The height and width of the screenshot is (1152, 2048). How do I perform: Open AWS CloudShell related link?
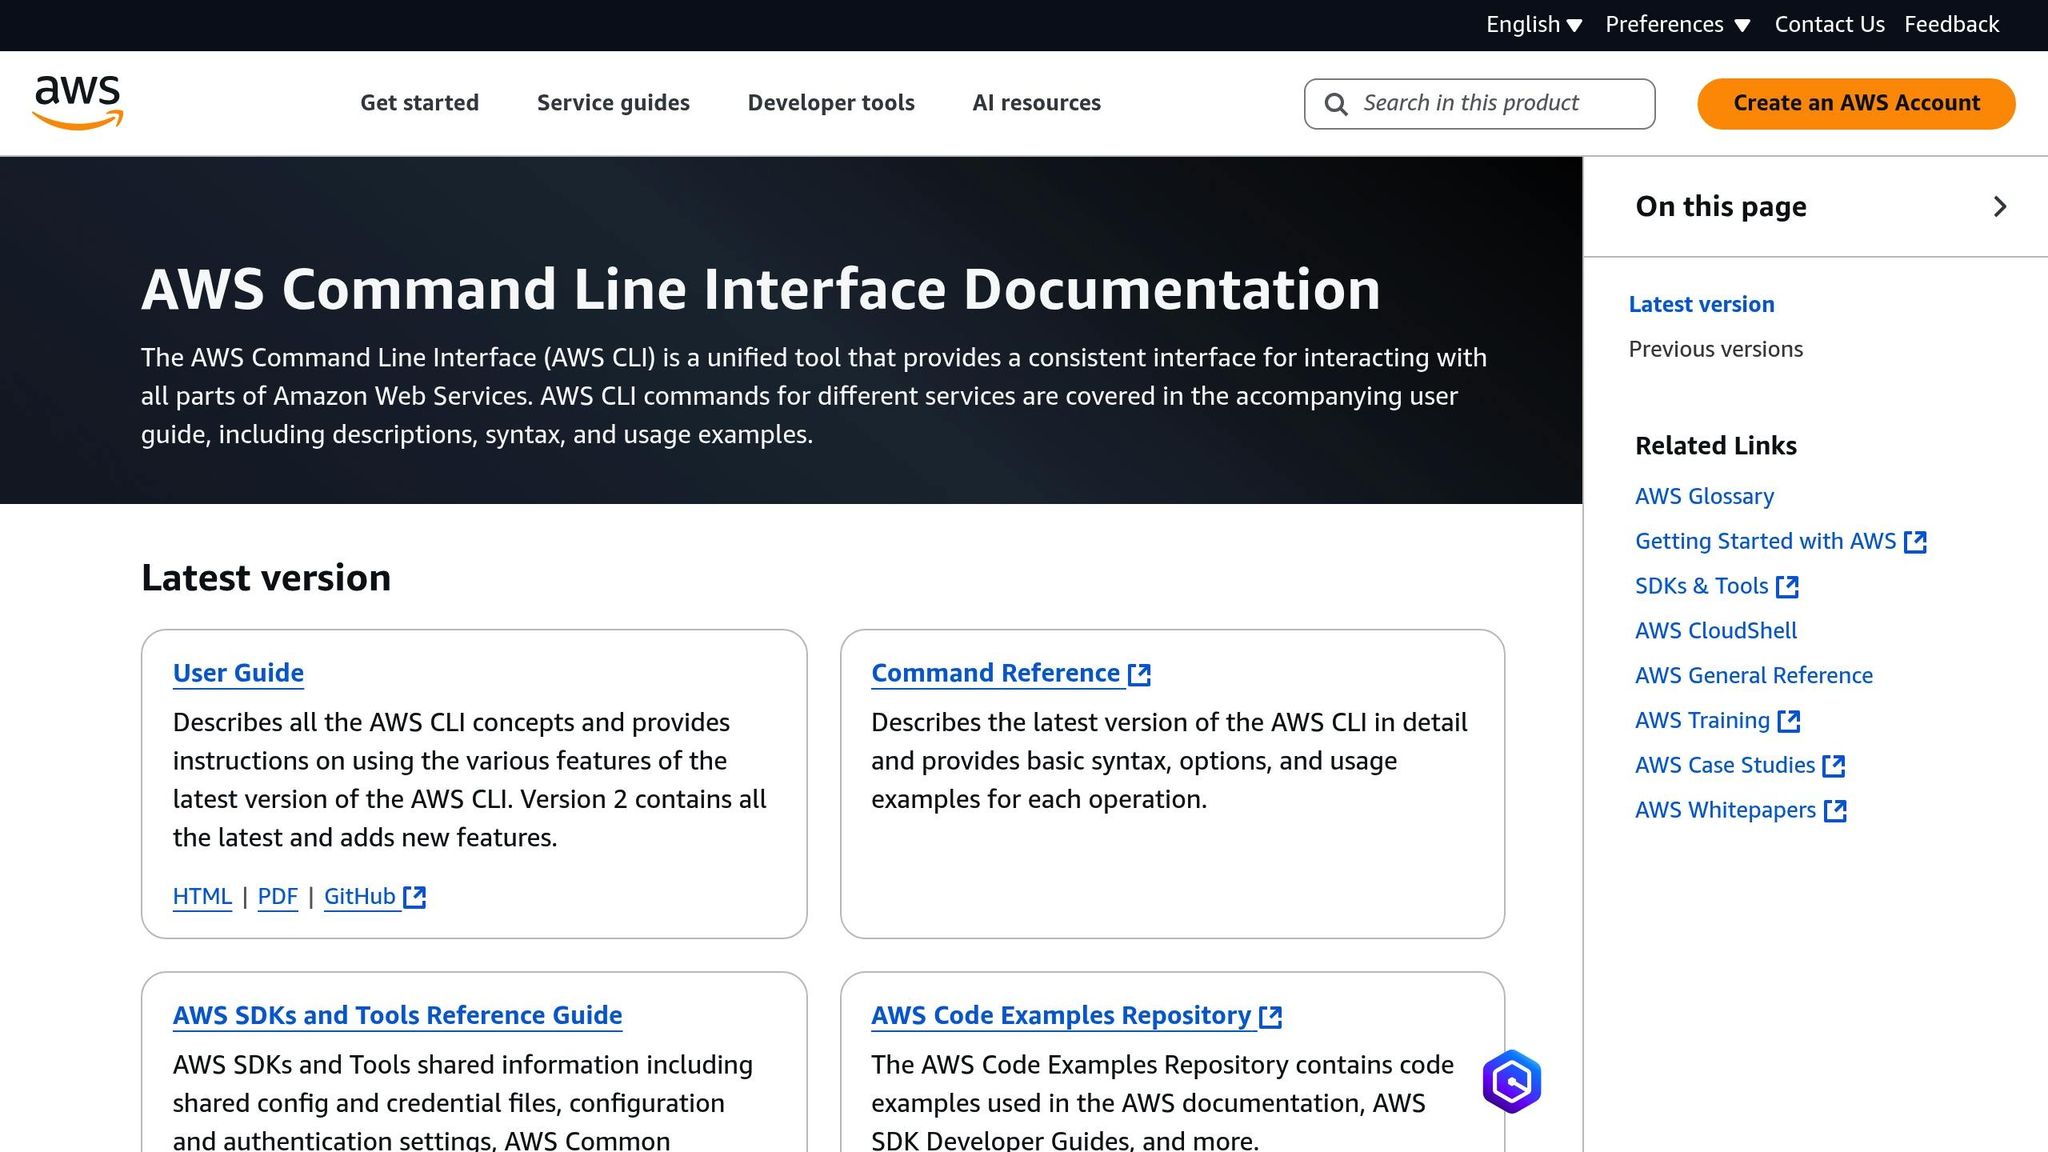(1716, 632)
